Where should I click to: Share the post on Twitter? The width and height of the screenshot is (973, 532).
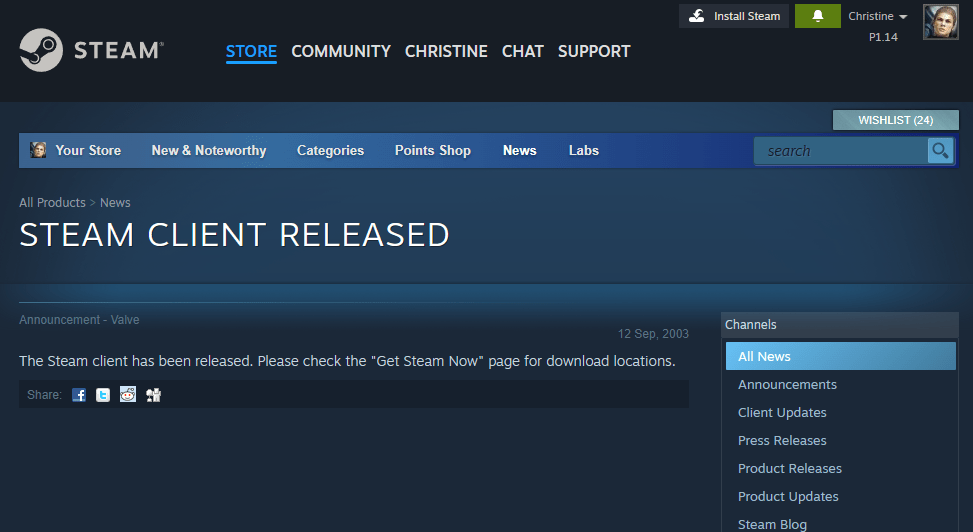tap(103, 395)
